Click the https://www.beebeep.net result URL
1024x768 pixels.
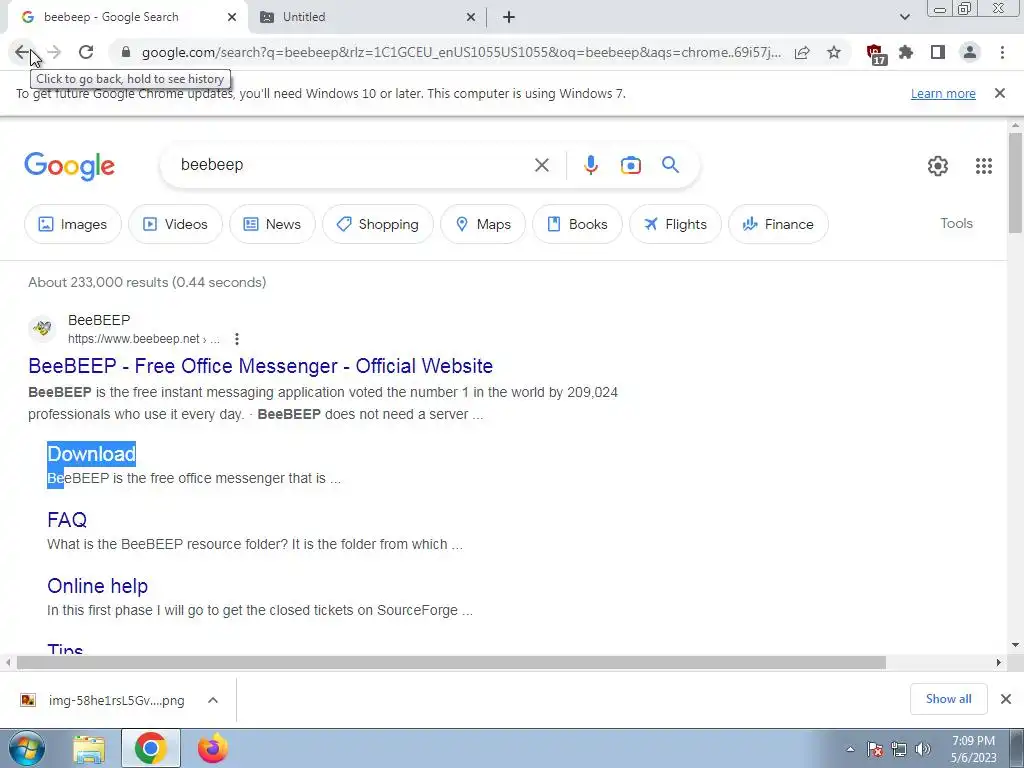click(x=133, y=339)
